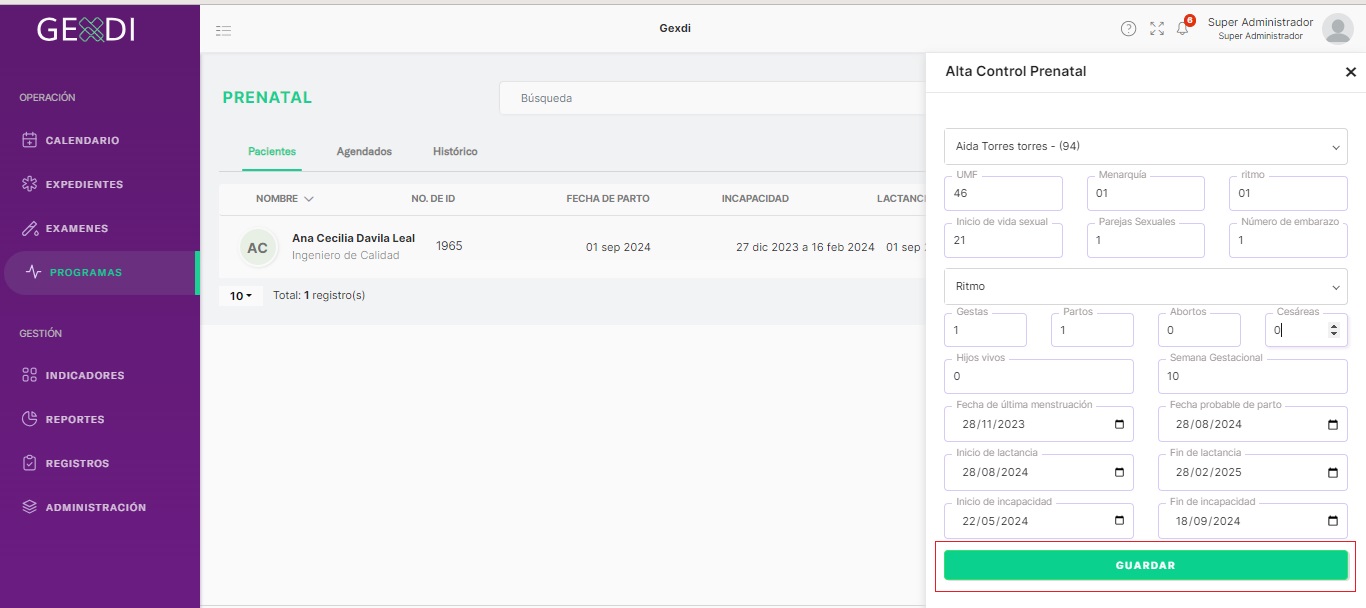The height and width of the screenshot is (608, 1366).
Task: Open the Examenes sidebar icon
Action: pos(30,228)
